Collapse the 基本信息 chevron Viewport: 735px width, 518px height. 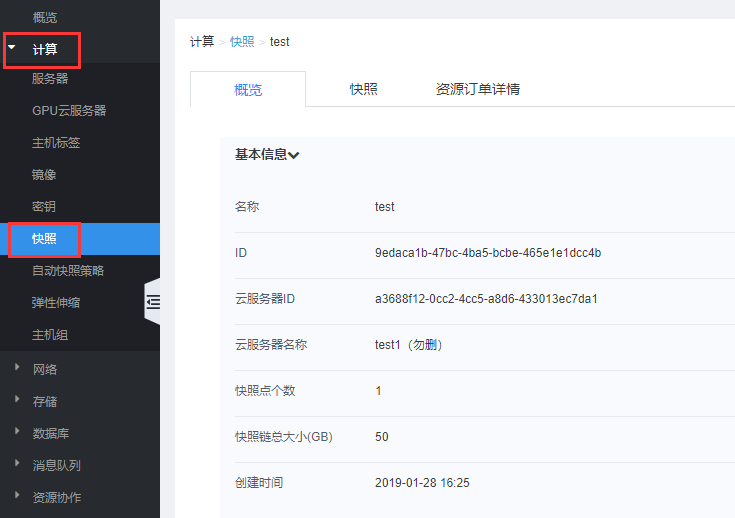pos(294,155)
